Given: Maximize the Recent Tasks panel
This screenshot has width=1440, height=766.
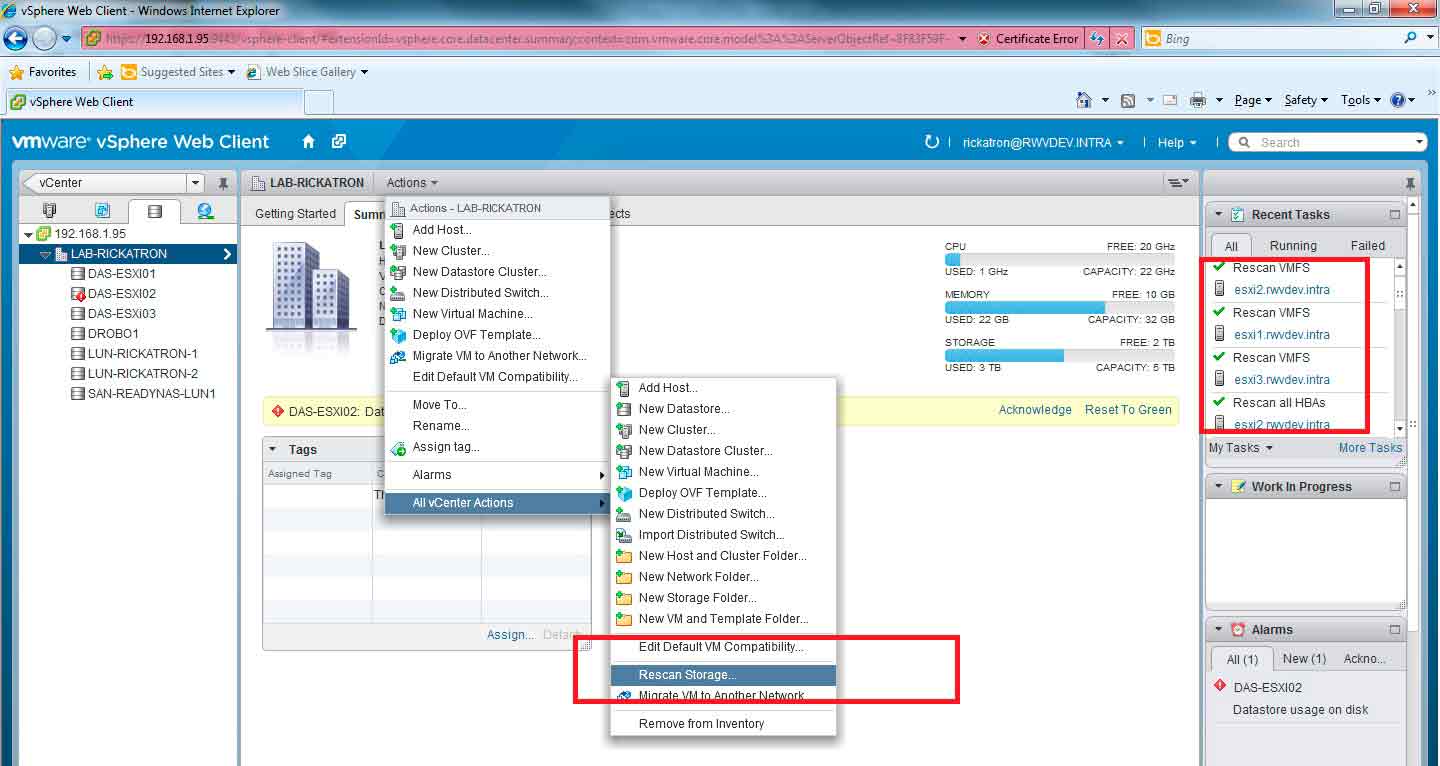Looking at the screenshot, I should tap(1395, 215).
